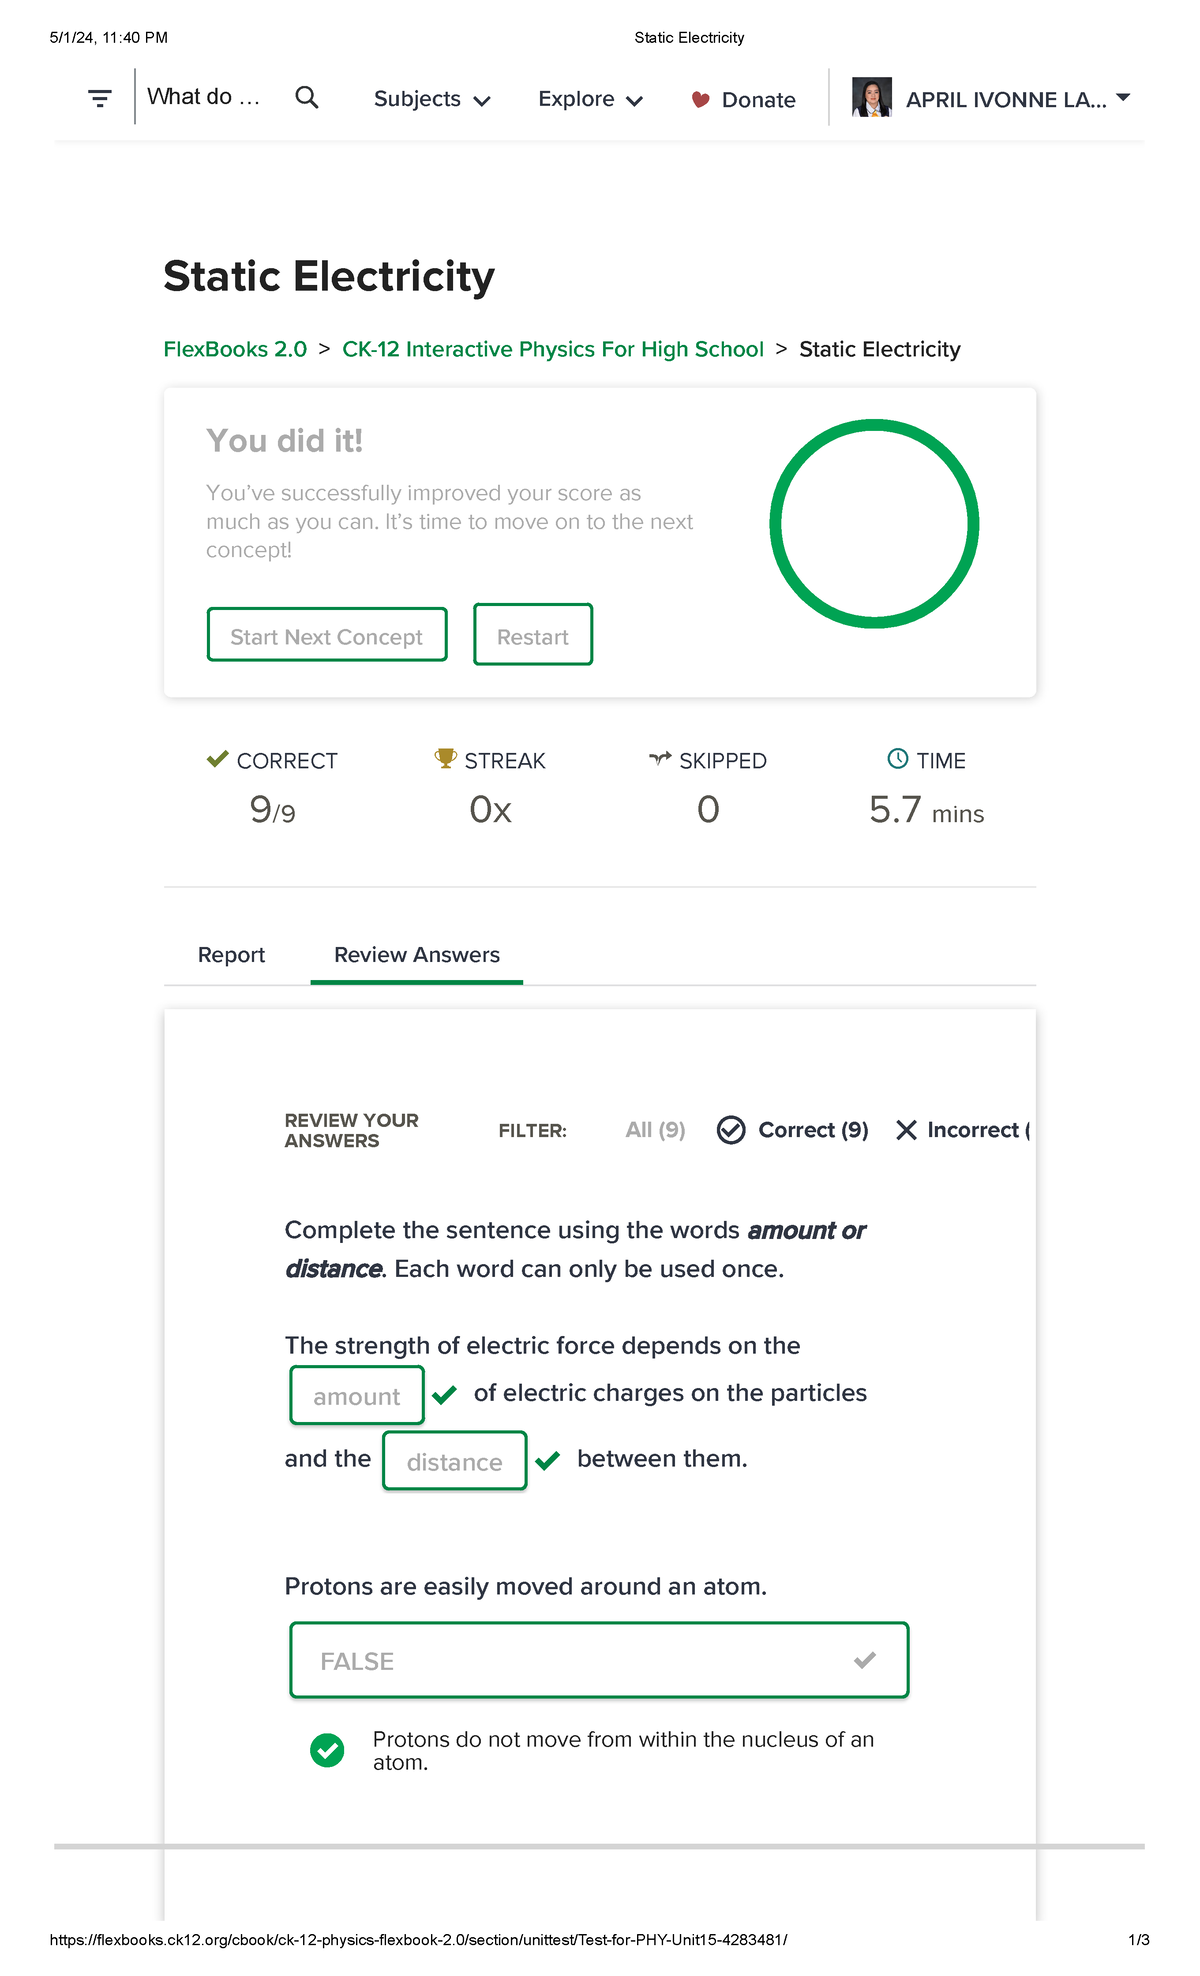This screenshot has width=1200, height=1976.
Task: Open the account menu dropdown arrow
Action: [1123, 97]
